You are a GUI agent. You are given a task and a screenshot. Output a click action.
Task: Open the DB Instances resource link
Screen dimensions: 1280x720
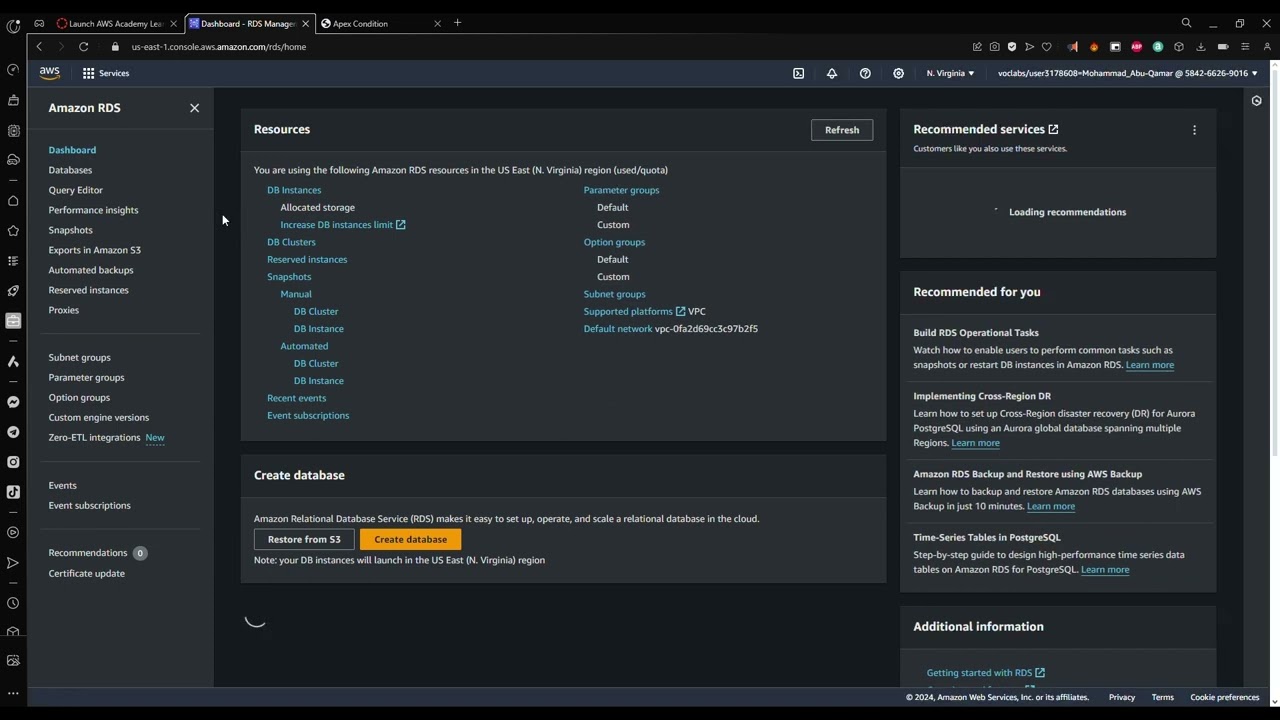(294, 190)
